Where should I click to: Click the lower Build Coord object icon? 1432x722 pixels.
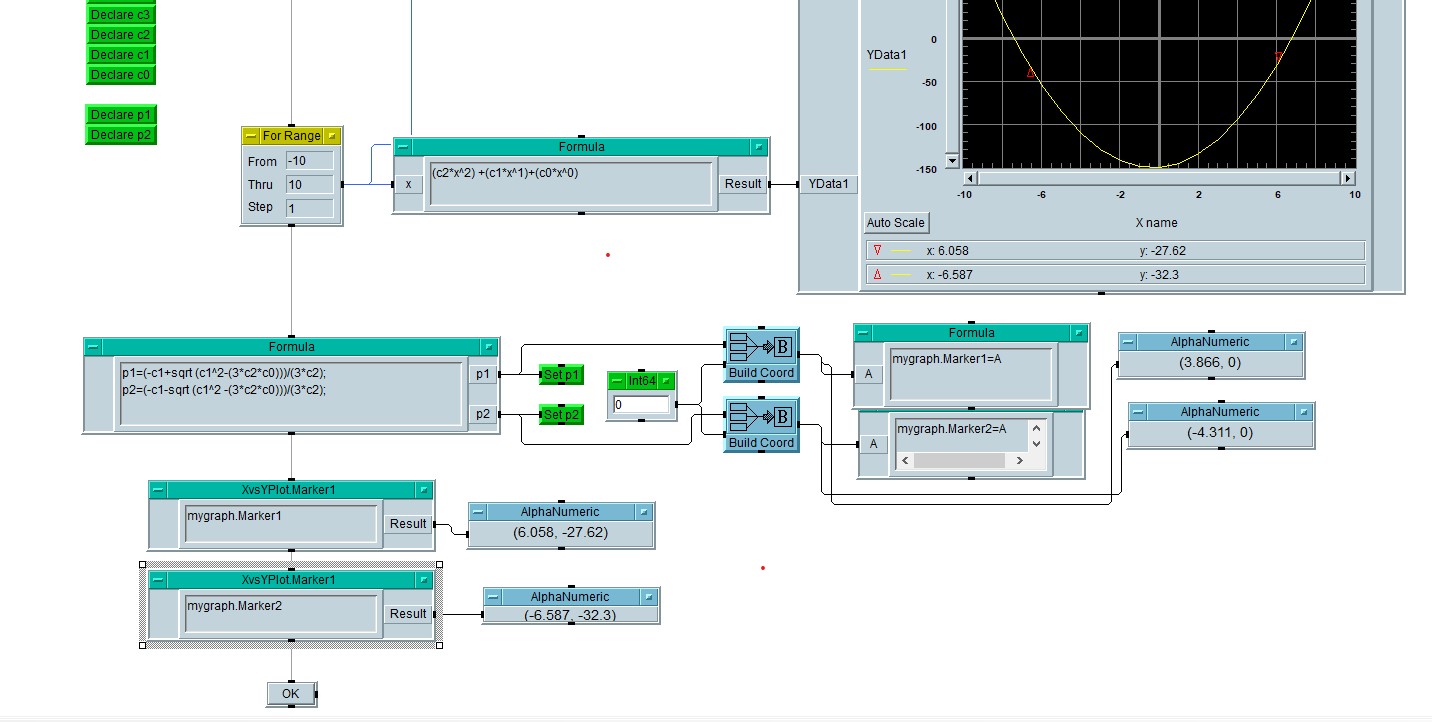click(761, 418)
